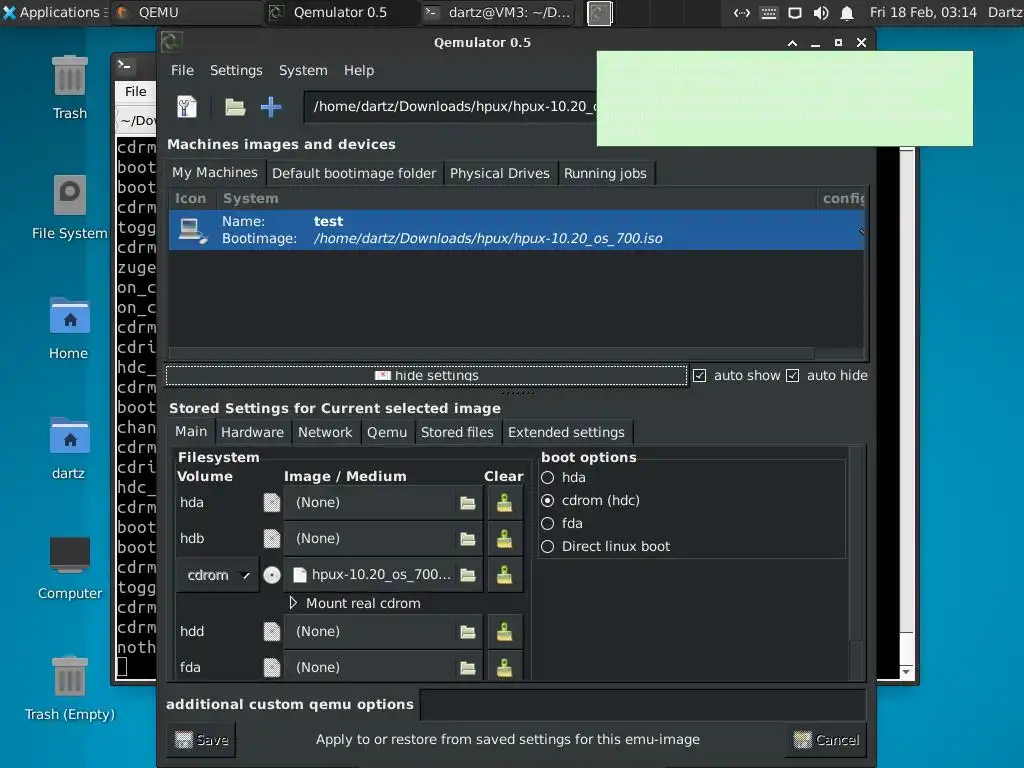This screenshot has width=1024, height=768.
Task: Clear the cdrom image with broom icon
Action: click(x=504, y=575)
